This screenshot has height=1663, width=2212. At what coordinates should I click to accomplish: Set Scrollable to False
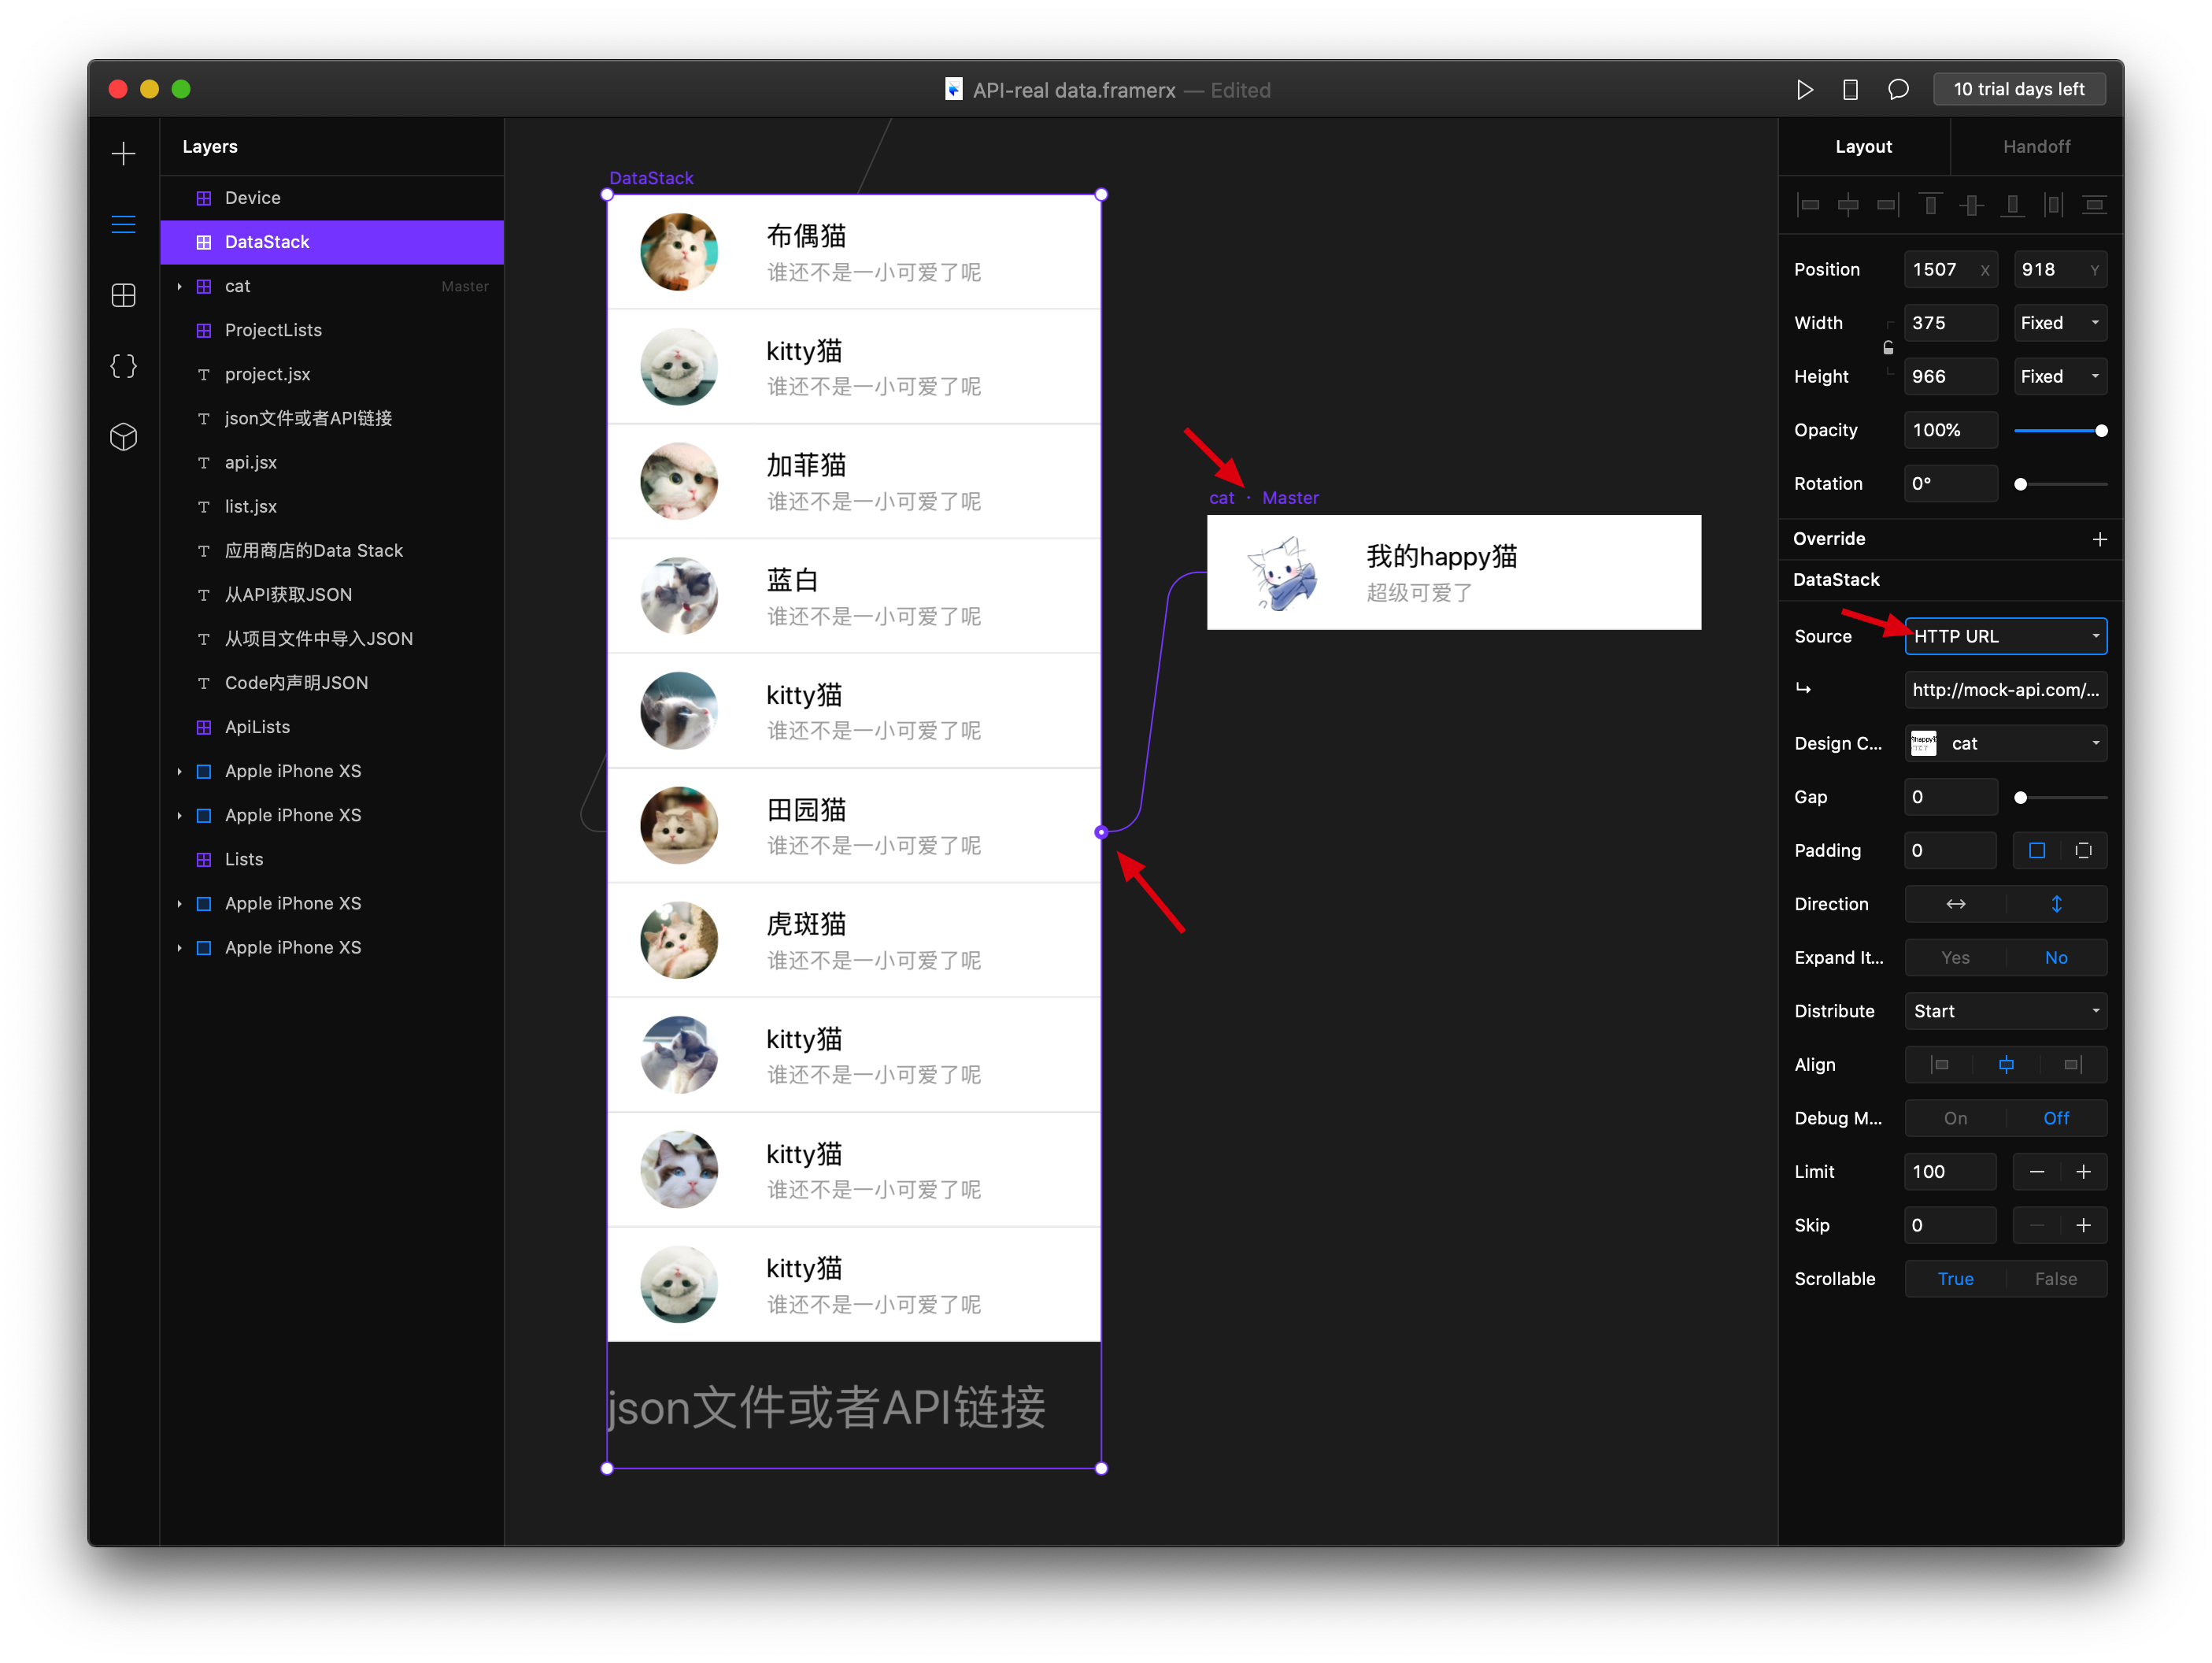pyautogui.click(x=2056, y=1279)
